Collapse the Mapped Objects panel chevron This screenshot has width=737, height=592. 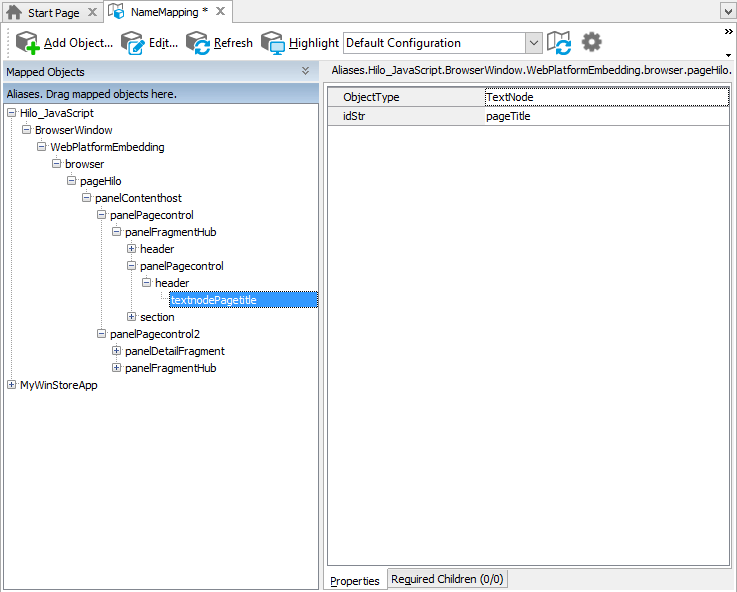pos(305,72)
